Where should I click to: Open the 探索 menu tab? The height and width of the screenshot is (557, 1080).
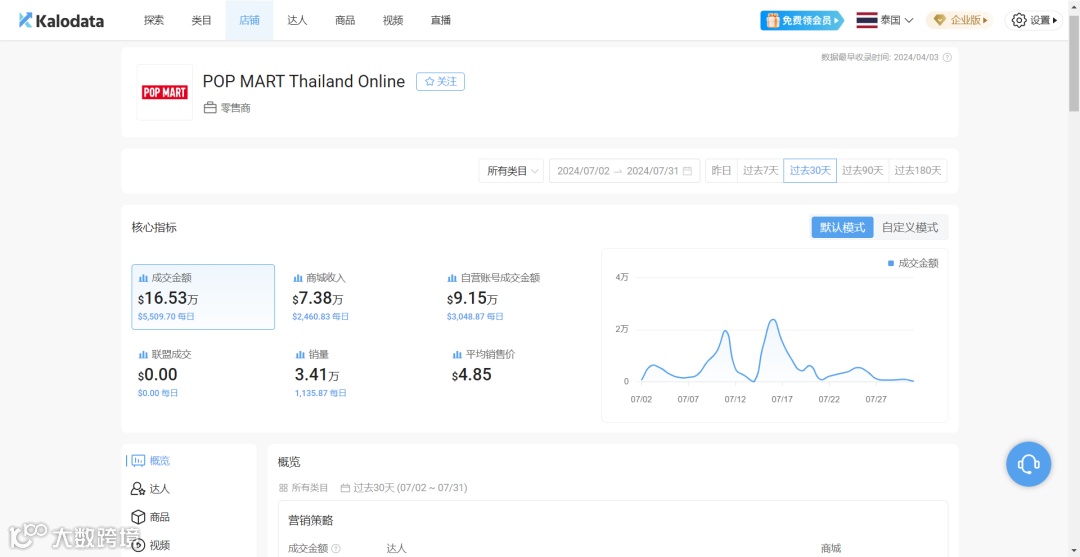[x=154, y=21]
